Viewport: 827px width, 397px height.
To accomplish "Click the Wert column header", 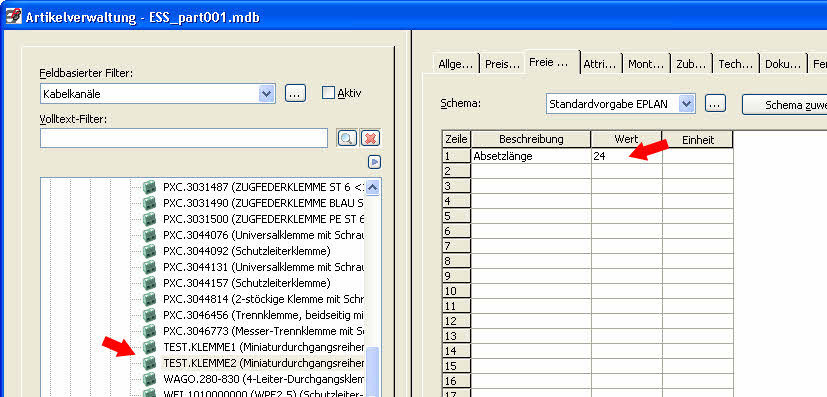I will point(627,139).
